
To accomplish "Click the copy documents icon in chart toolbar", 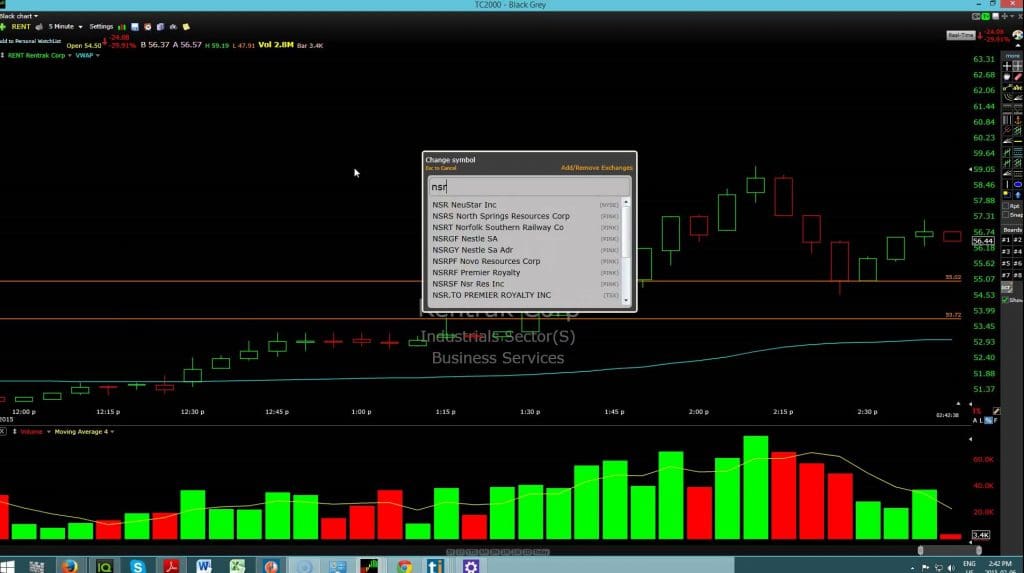I will coord(161,27).
